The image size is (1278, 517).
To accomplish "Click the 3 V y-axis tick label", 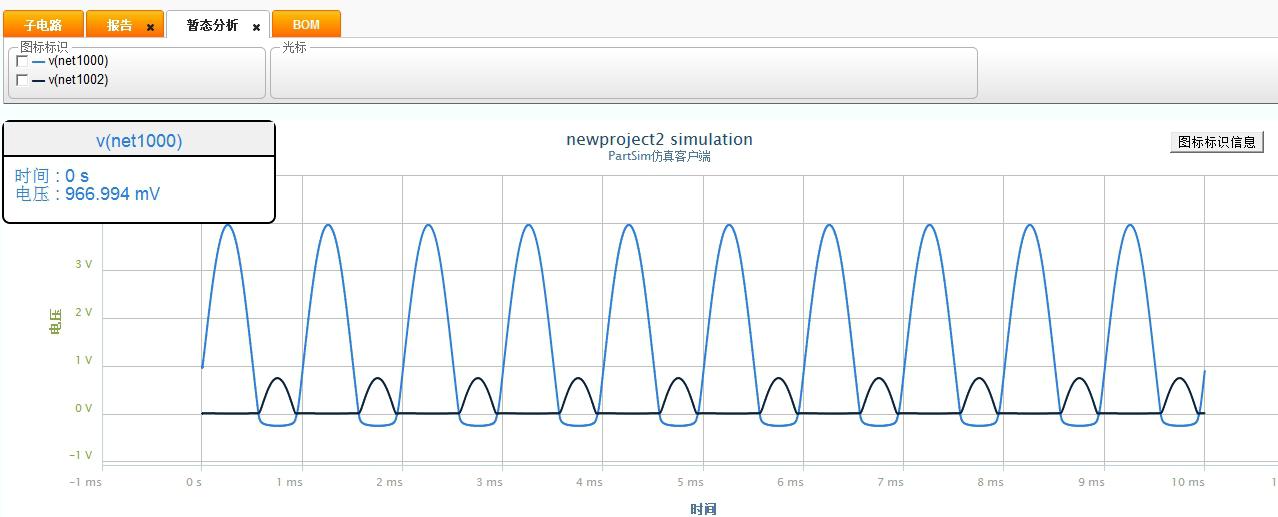I will coord(83,265).
